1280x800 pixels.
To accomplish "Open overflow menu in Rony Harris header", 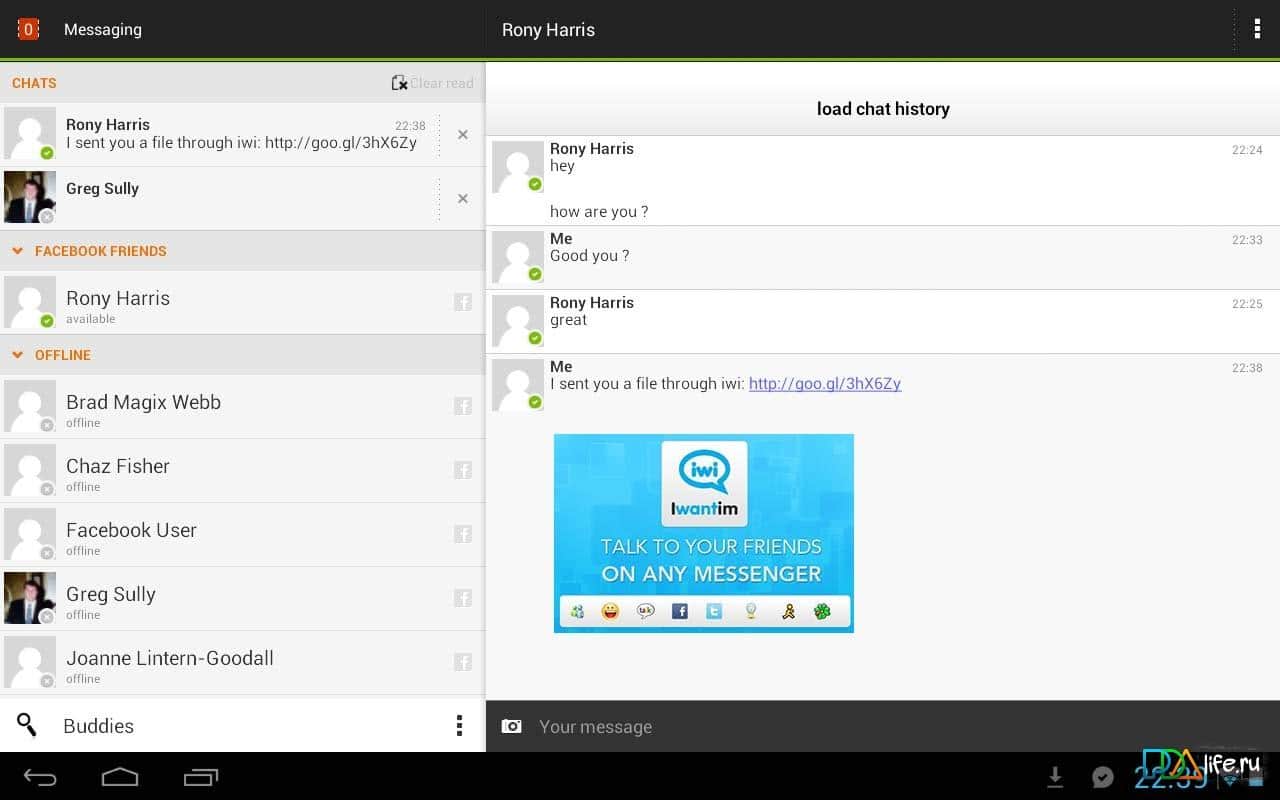I will click(1257, 29).
